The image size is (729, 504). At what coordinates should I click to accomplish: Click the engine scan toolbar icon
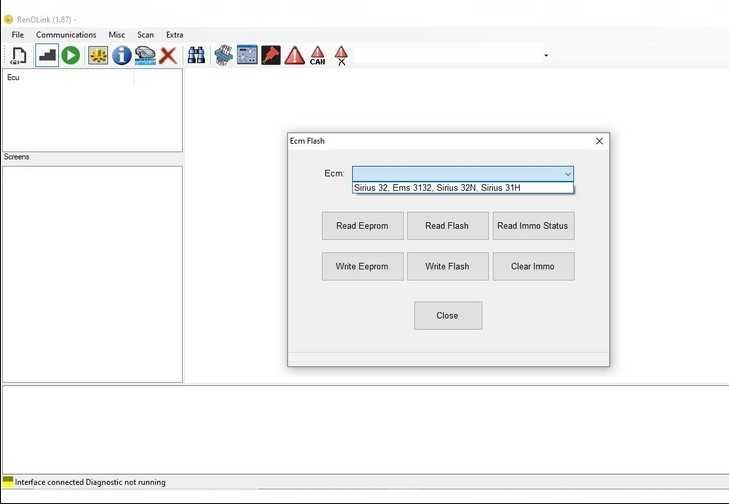pos(145,56)
